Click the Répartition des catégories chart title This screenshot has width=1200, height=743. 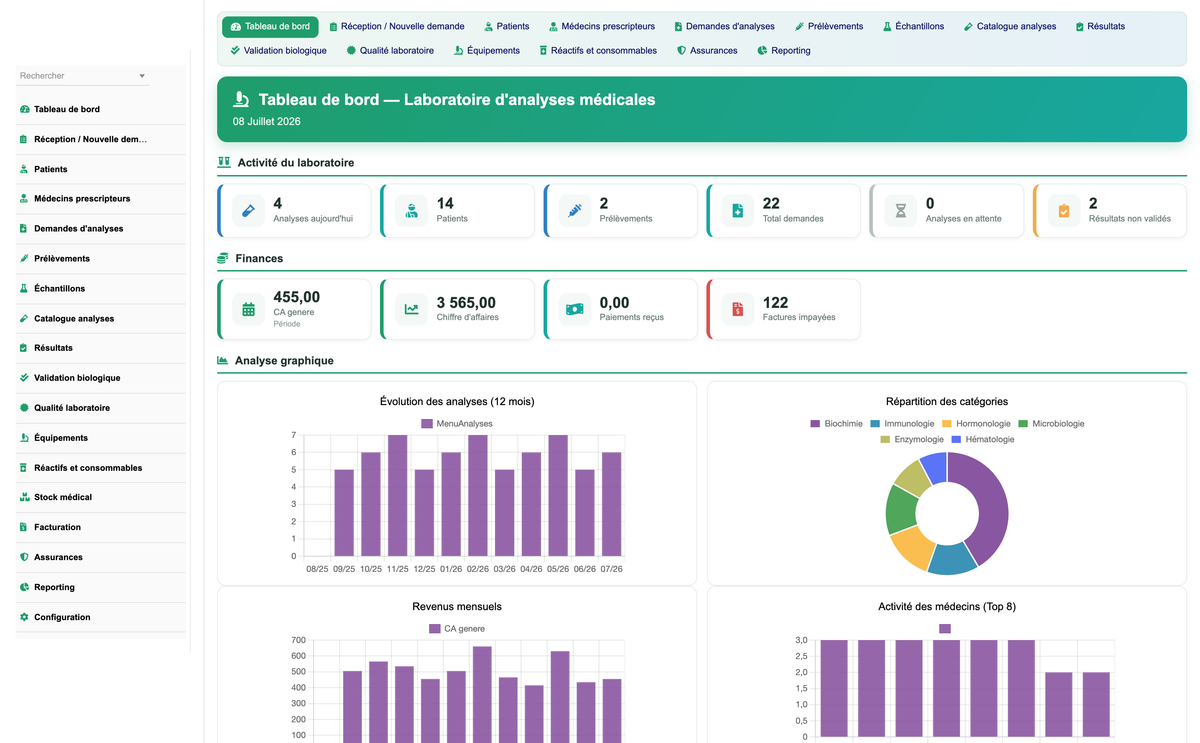coord(947,402)
